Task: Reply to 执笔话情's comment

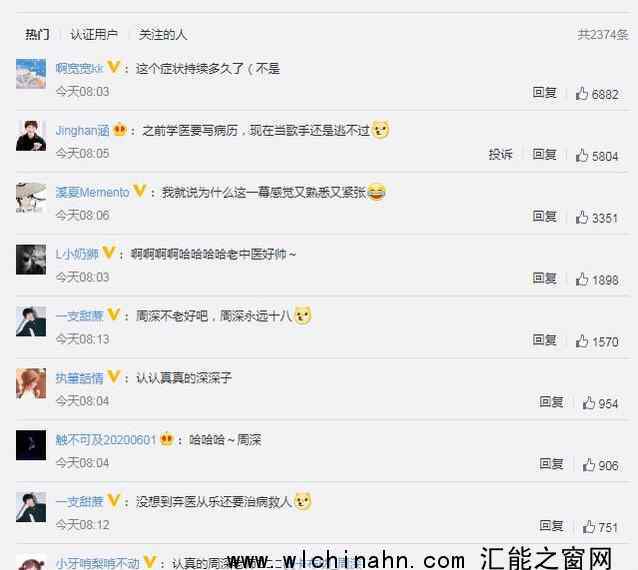Action: [551, 402]
